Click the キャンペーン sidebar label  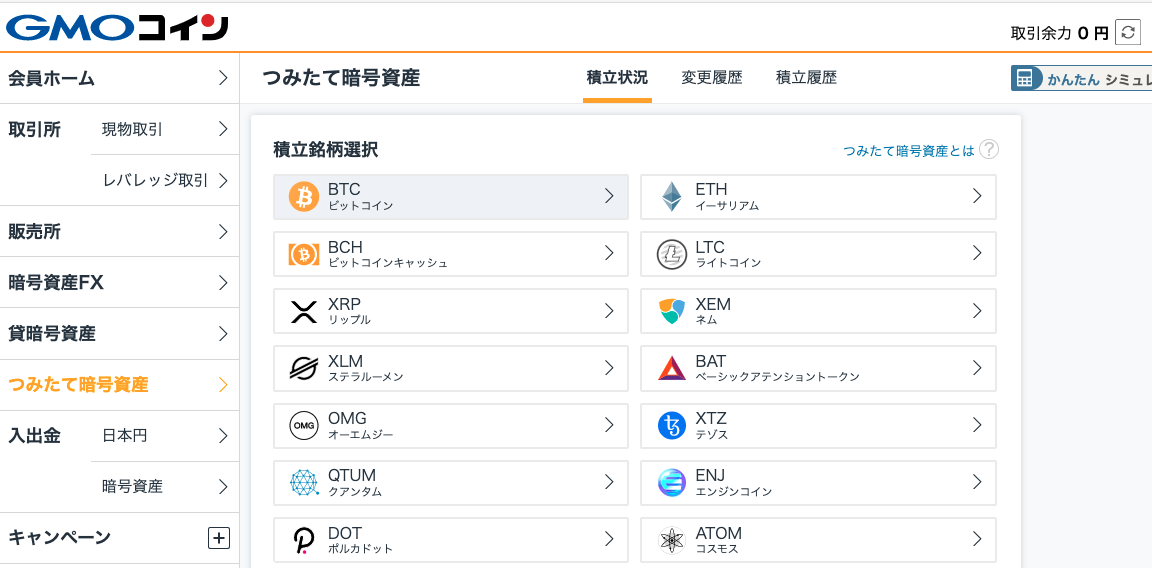point(60,538)
